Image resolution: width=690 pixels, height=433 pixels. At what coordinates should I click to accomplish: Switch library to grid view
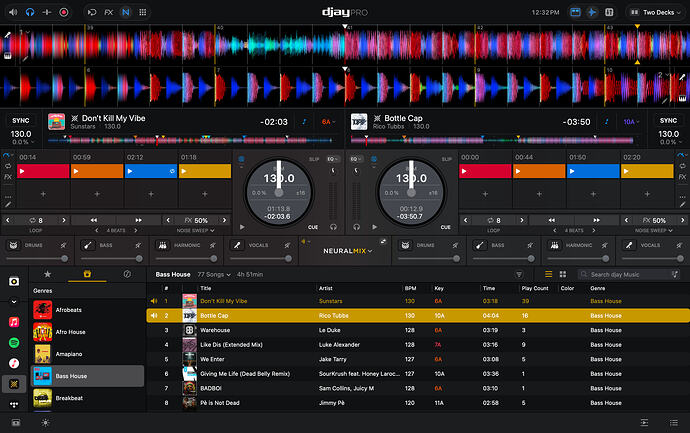coord(563,274)
